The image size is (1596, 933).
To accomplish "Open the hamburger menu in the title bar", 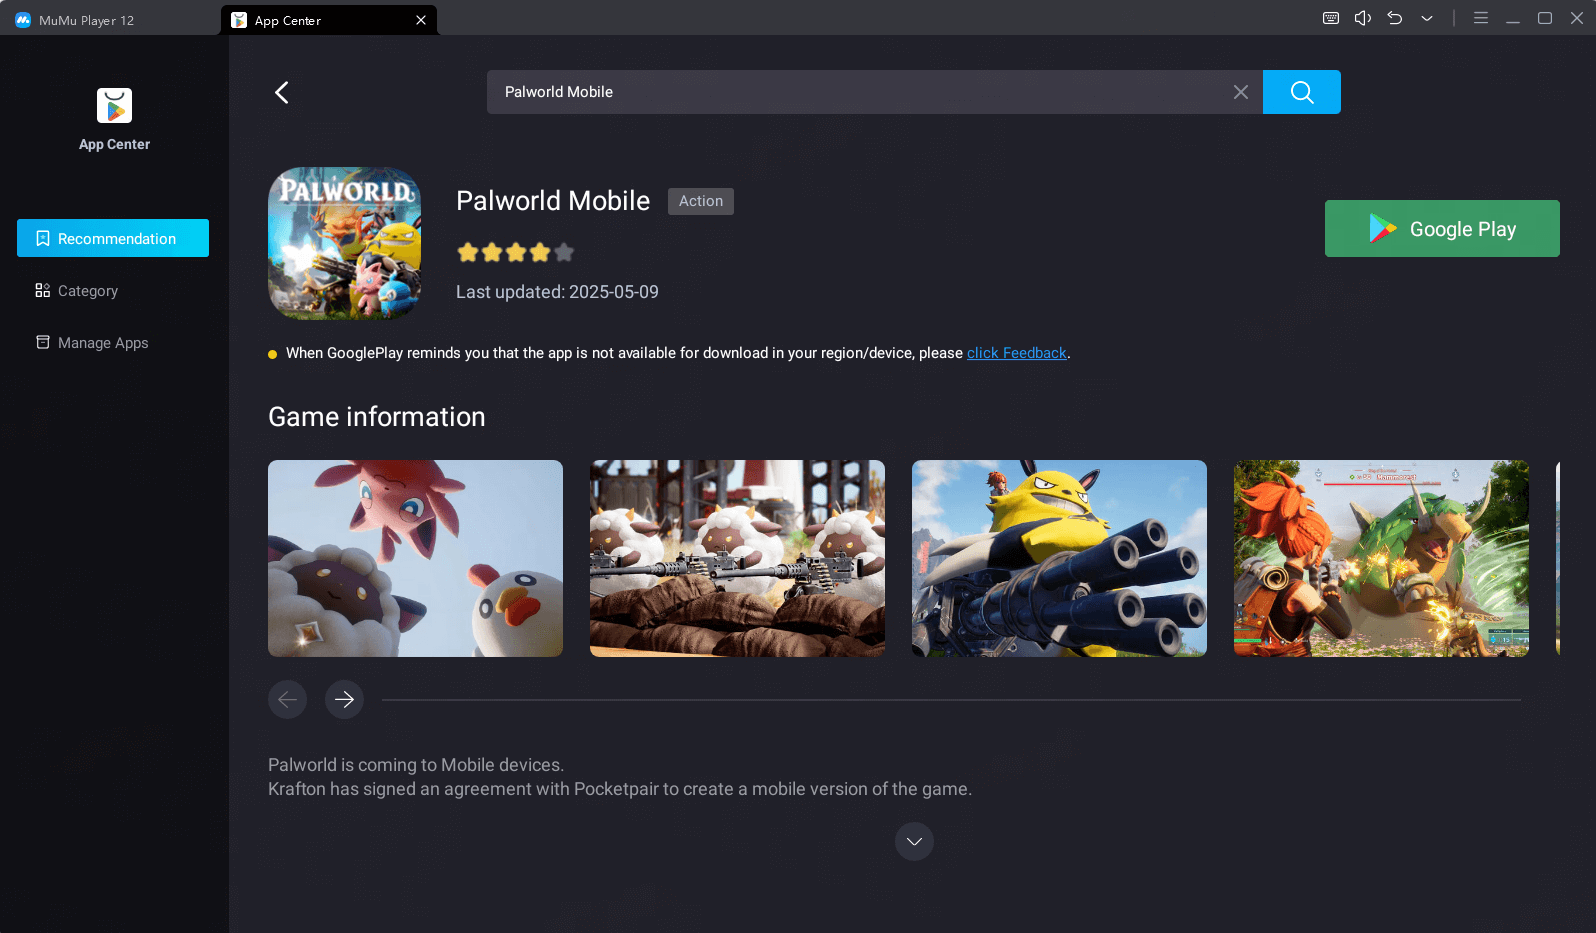I will [x=1480, y=18].
